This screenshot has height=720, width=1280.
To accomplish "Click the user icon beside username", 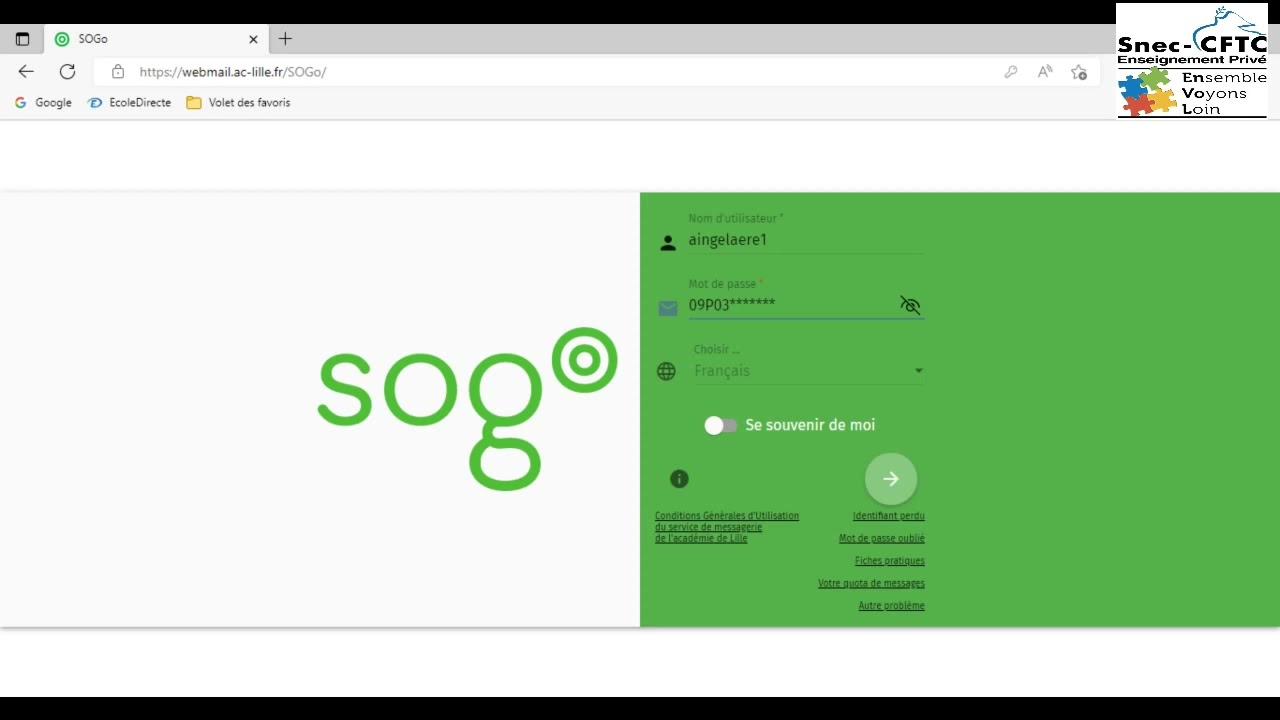I will click(x=668, y=243).
